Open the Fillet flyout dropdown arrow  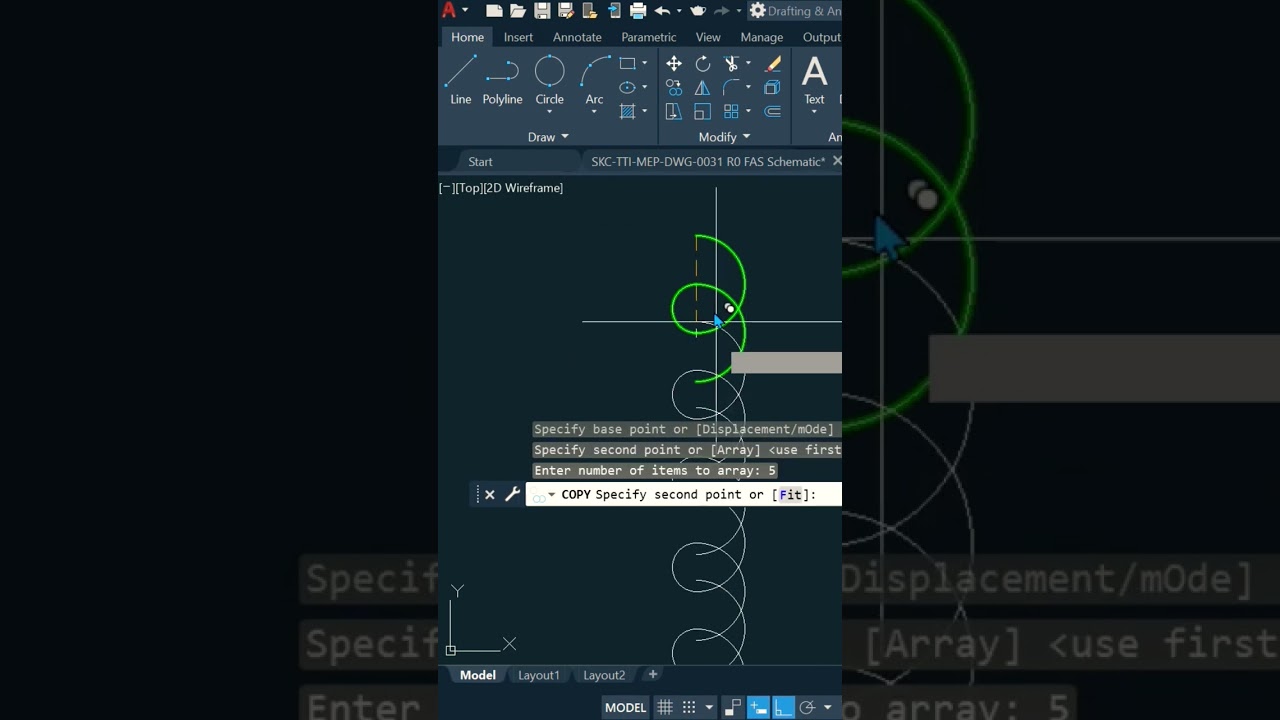pos(748,88)
